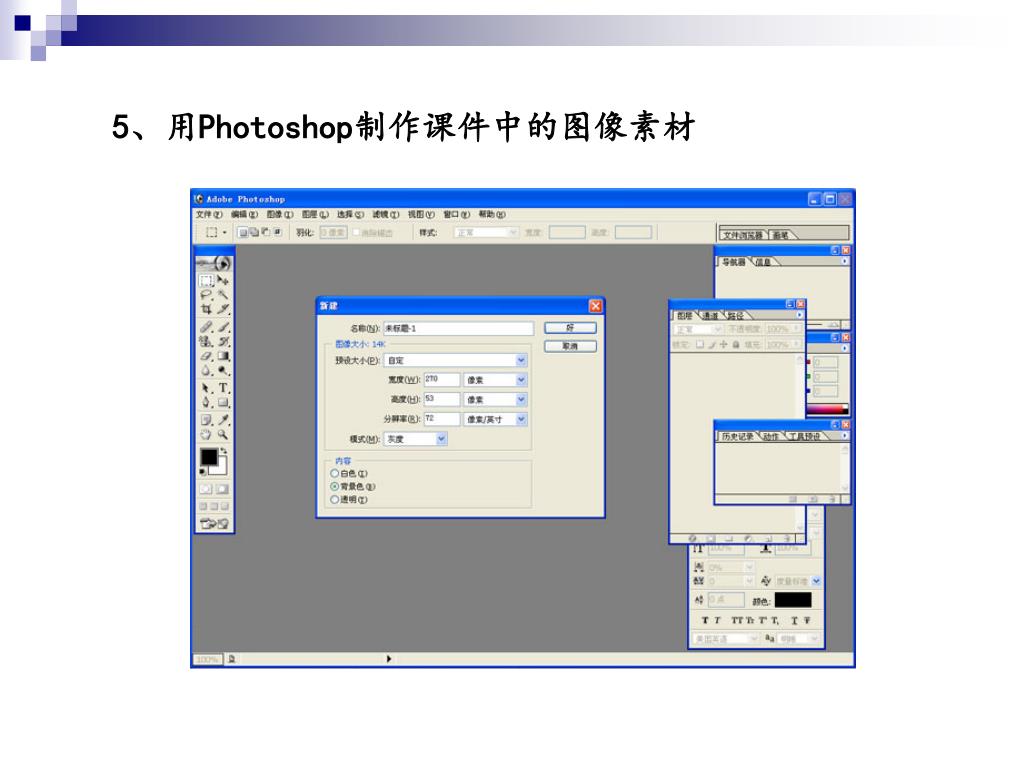Select the Healing Brush tool

[206, 327]
